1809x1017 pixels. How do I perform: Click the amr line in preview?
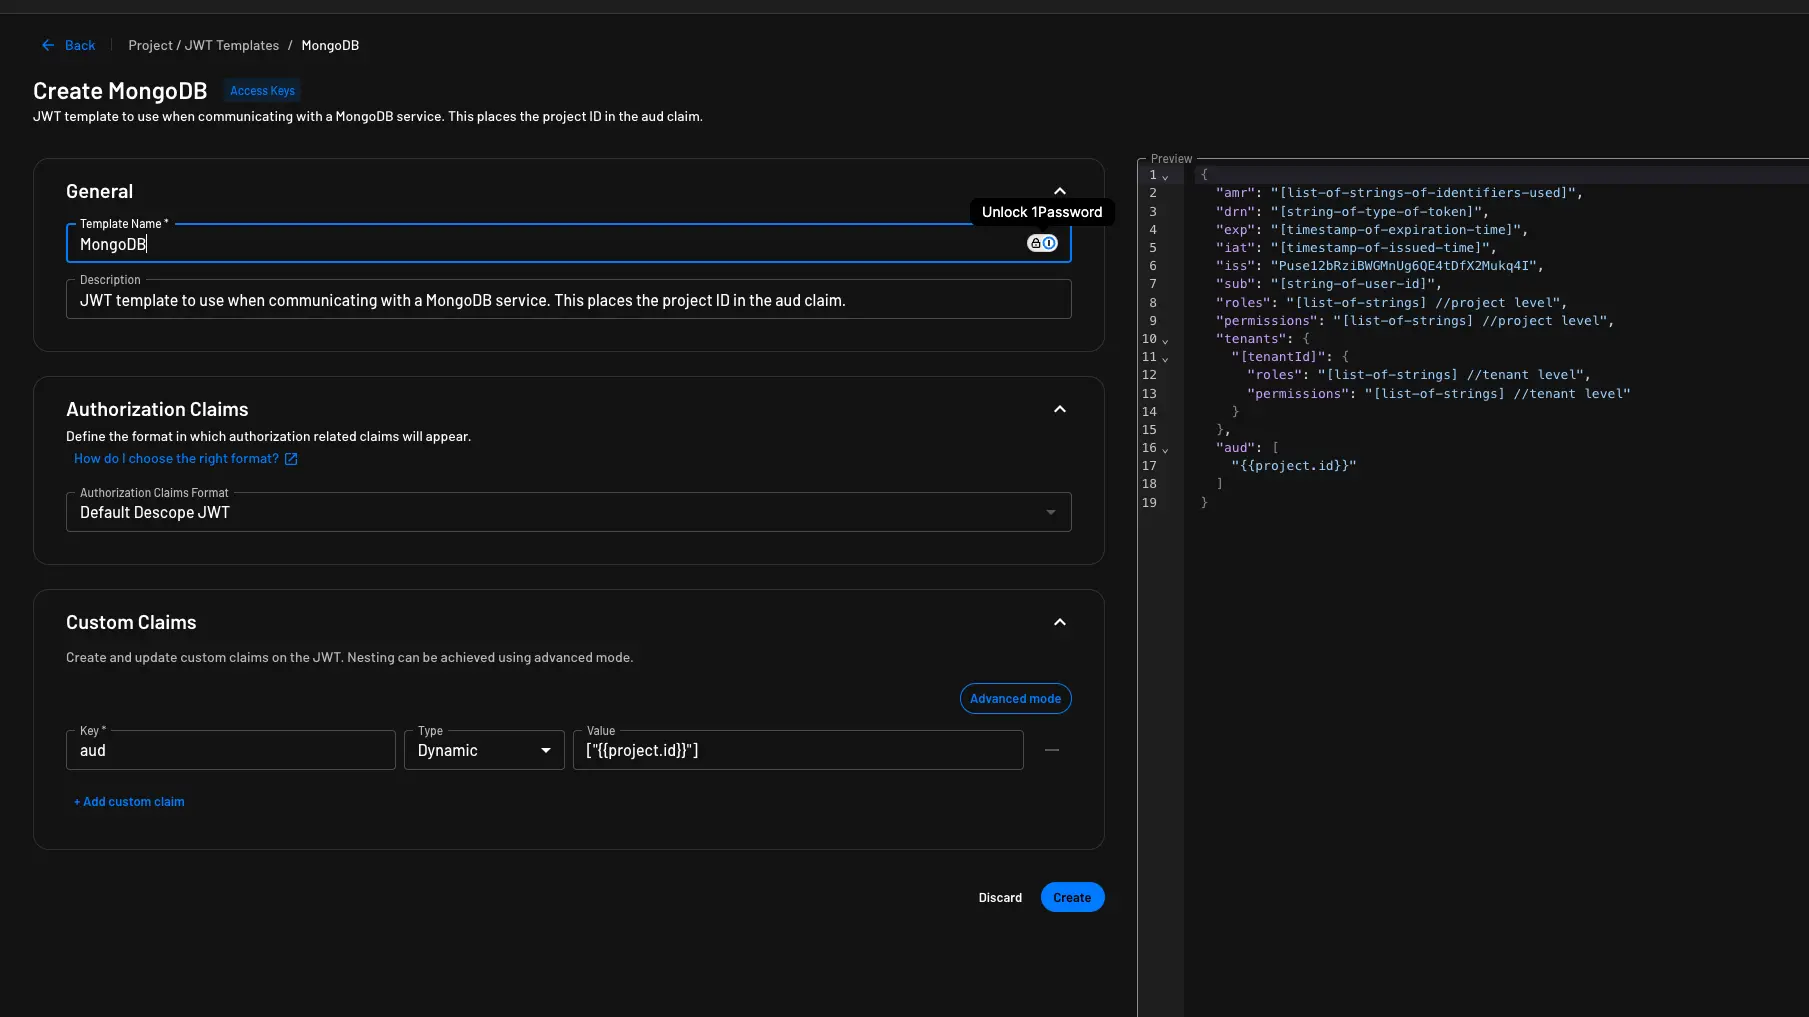1399,193
